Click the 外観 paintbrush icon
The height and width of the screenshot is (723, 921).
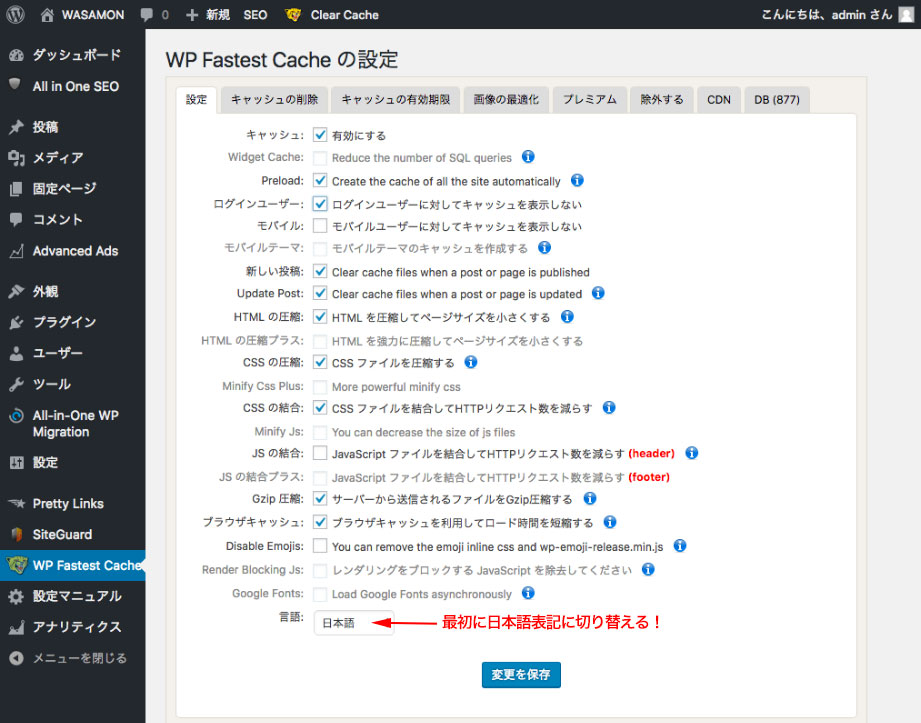[x=16, y=291]
